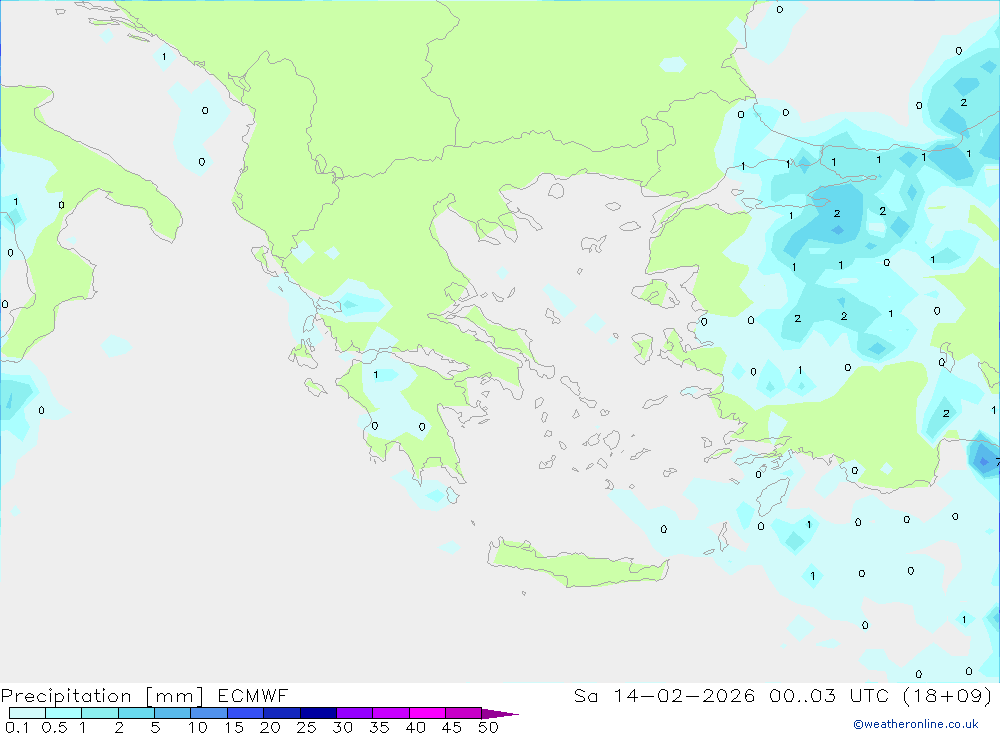Click the '35' legend scale label

pos(379,727)
